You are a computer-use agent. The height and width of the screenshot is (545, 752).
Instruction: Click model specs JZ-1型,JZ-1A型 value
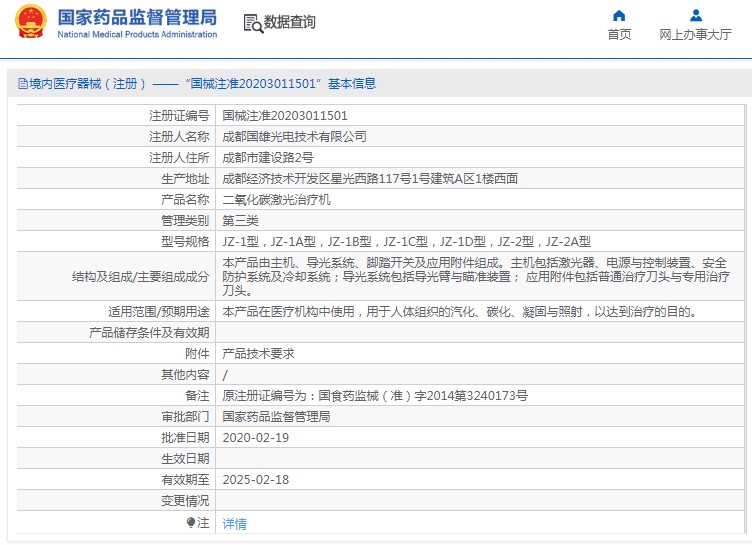tap(407, 242)
